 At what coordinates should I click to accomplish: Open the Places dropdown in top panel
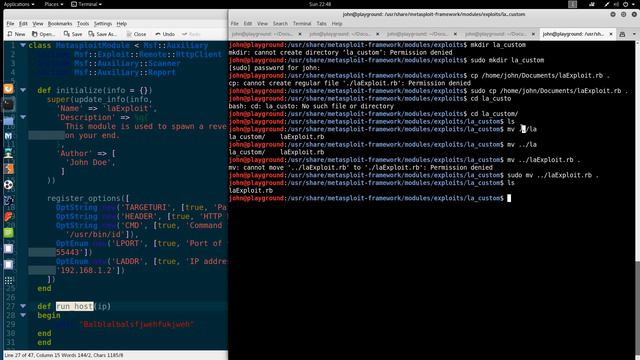tap(53, 4)
